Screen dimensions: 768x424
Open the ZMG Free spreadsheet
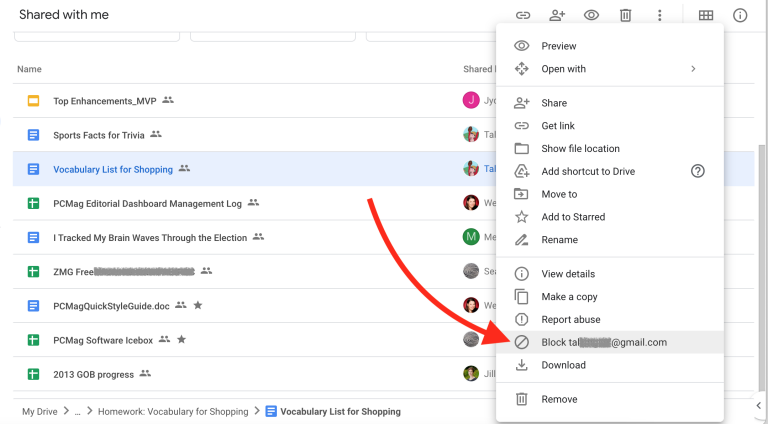pyautogui.click(x=124, y=272)
